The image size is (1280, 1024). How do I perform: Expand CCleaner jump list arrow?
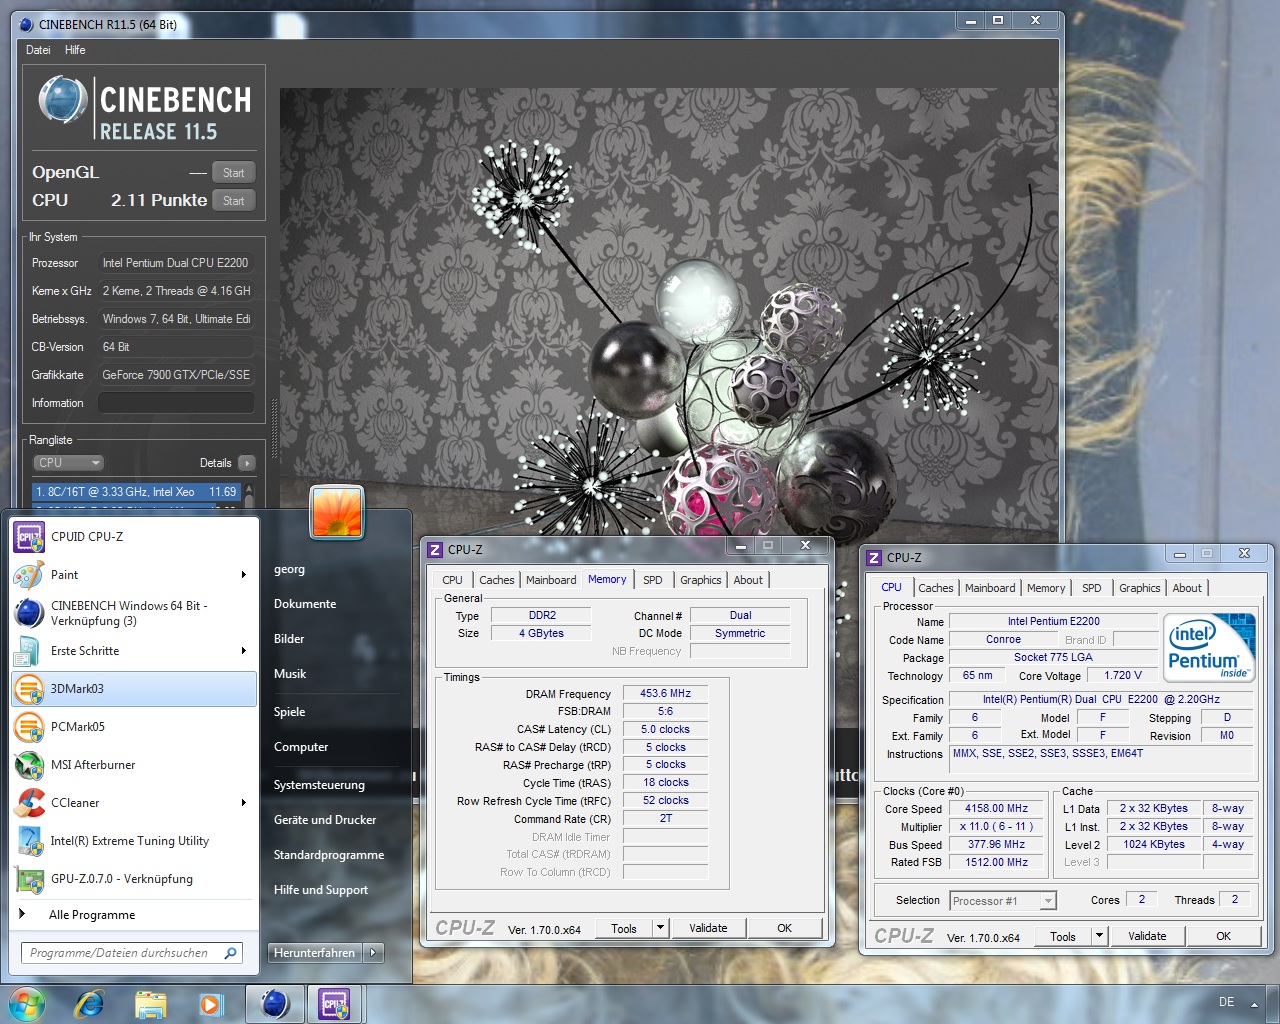tap(243, 803)
